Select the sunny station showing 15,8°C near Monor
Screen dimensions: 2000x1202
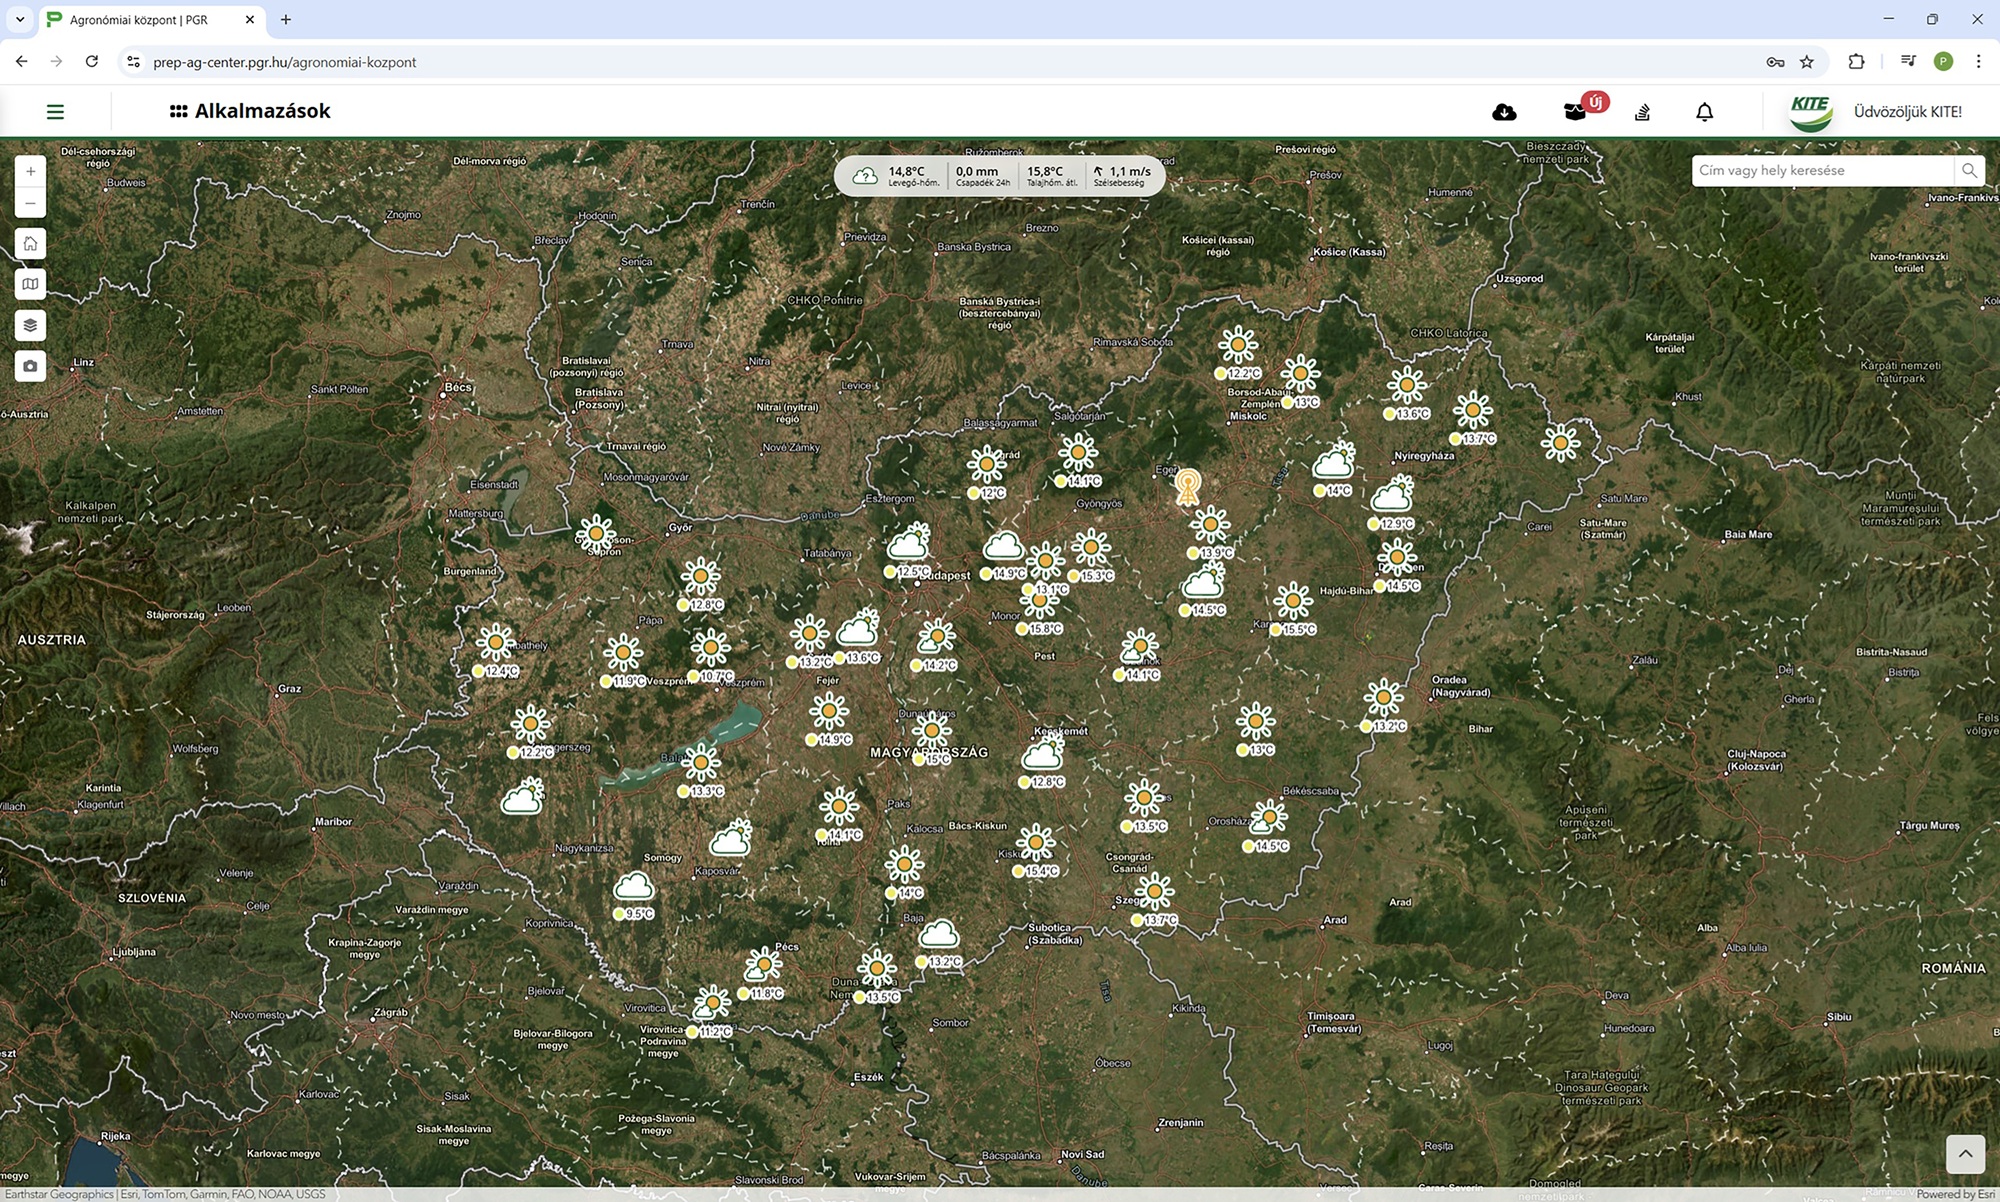point(1040,600)
